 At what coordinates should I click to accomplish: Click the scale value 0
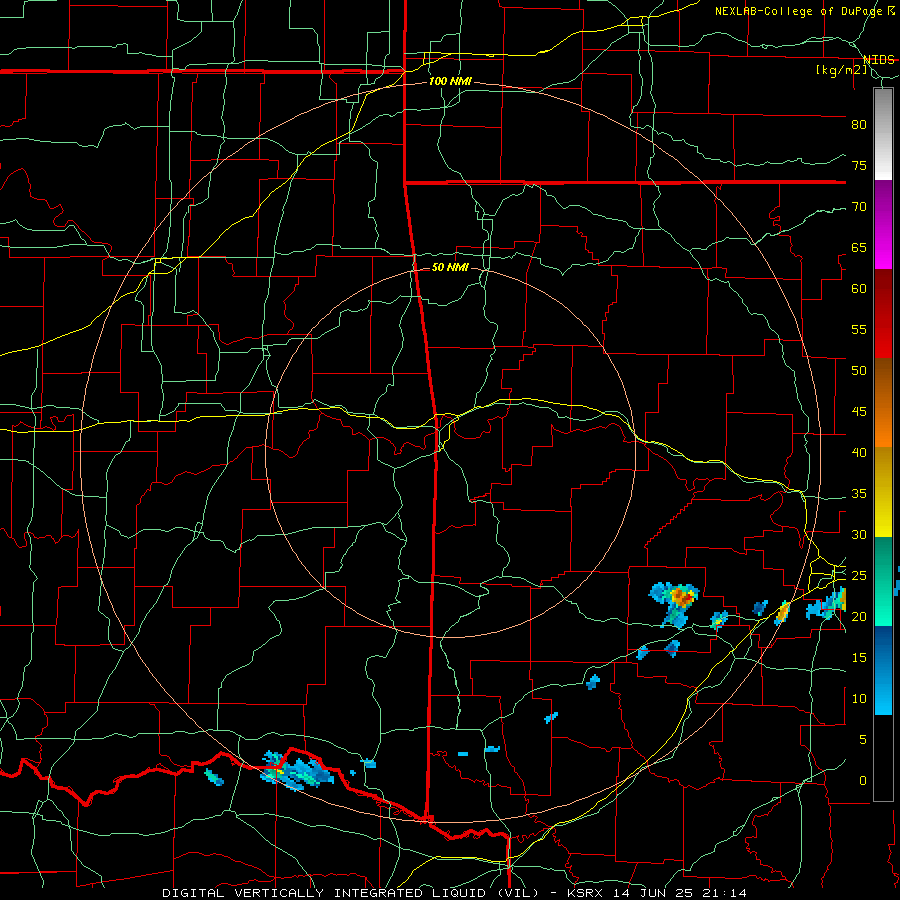pos(863,781)
